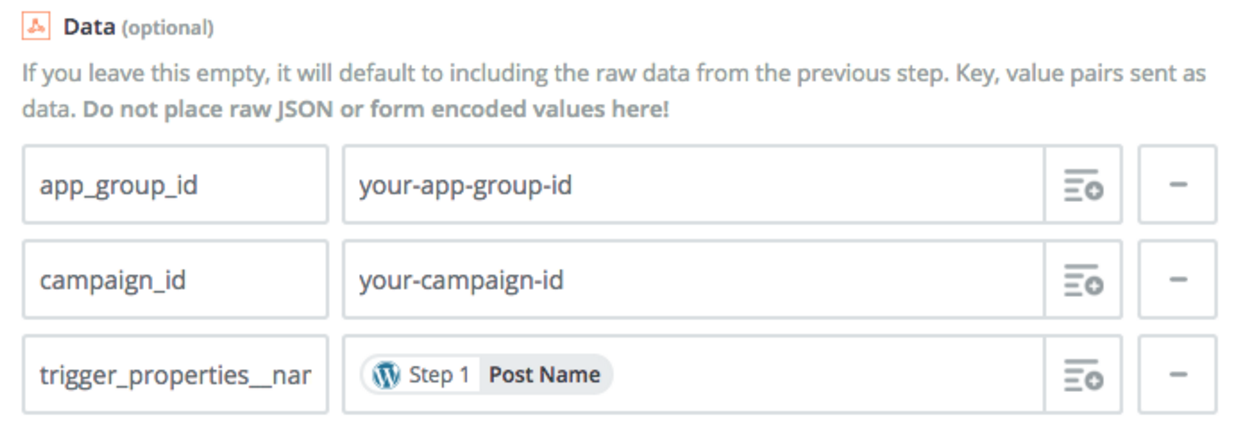Image resolution: width=1236 pixels, height=440 pixels.
Task: Click the bold raw JSON warning text
Action: point(376,109)
